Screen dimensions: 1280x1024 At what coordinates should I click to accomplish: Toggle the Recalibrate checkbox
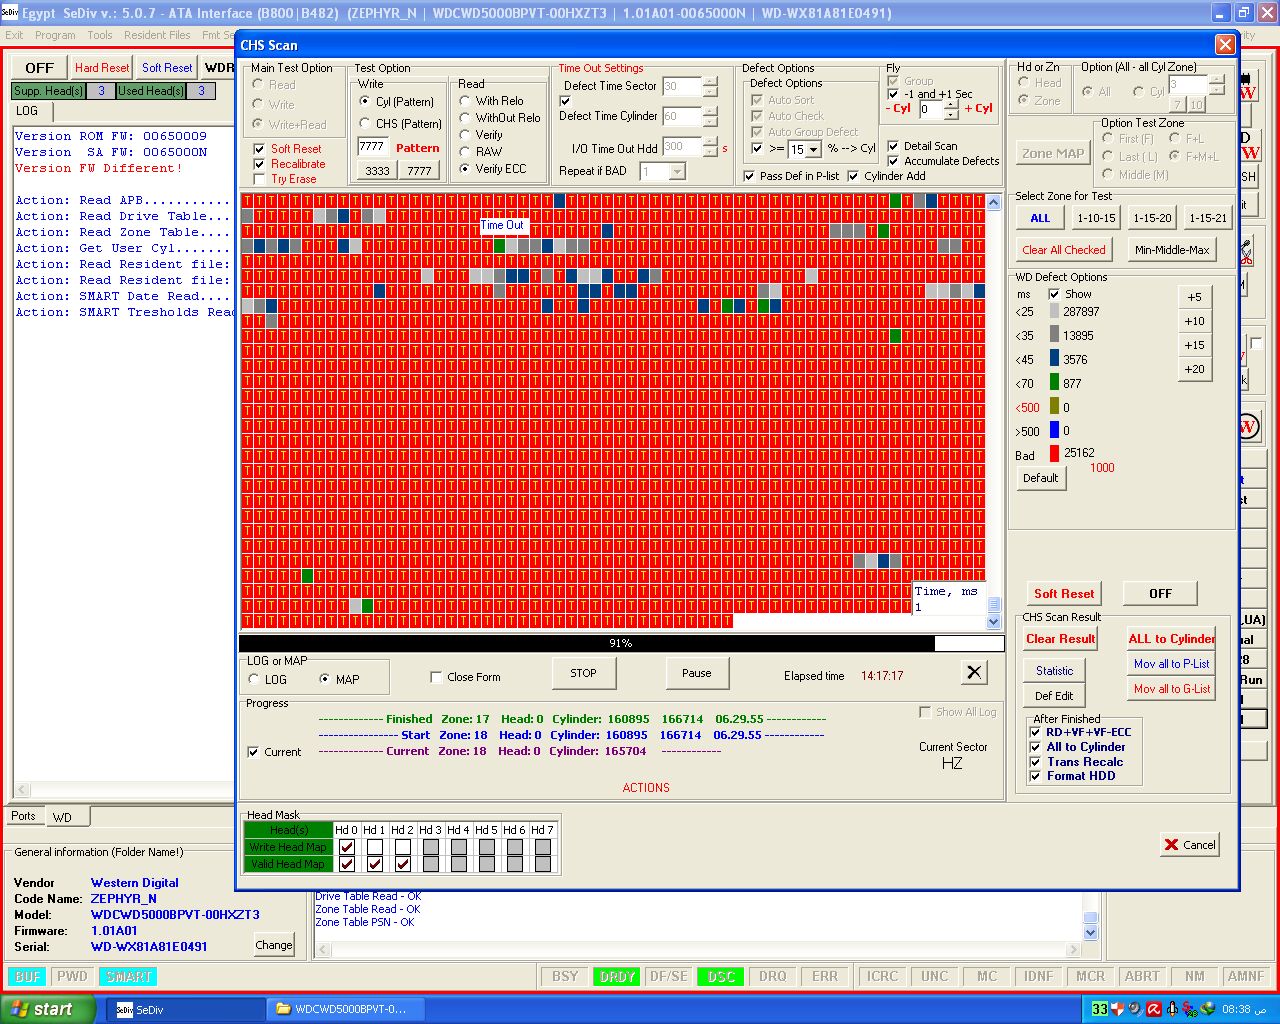pos(260,164)
